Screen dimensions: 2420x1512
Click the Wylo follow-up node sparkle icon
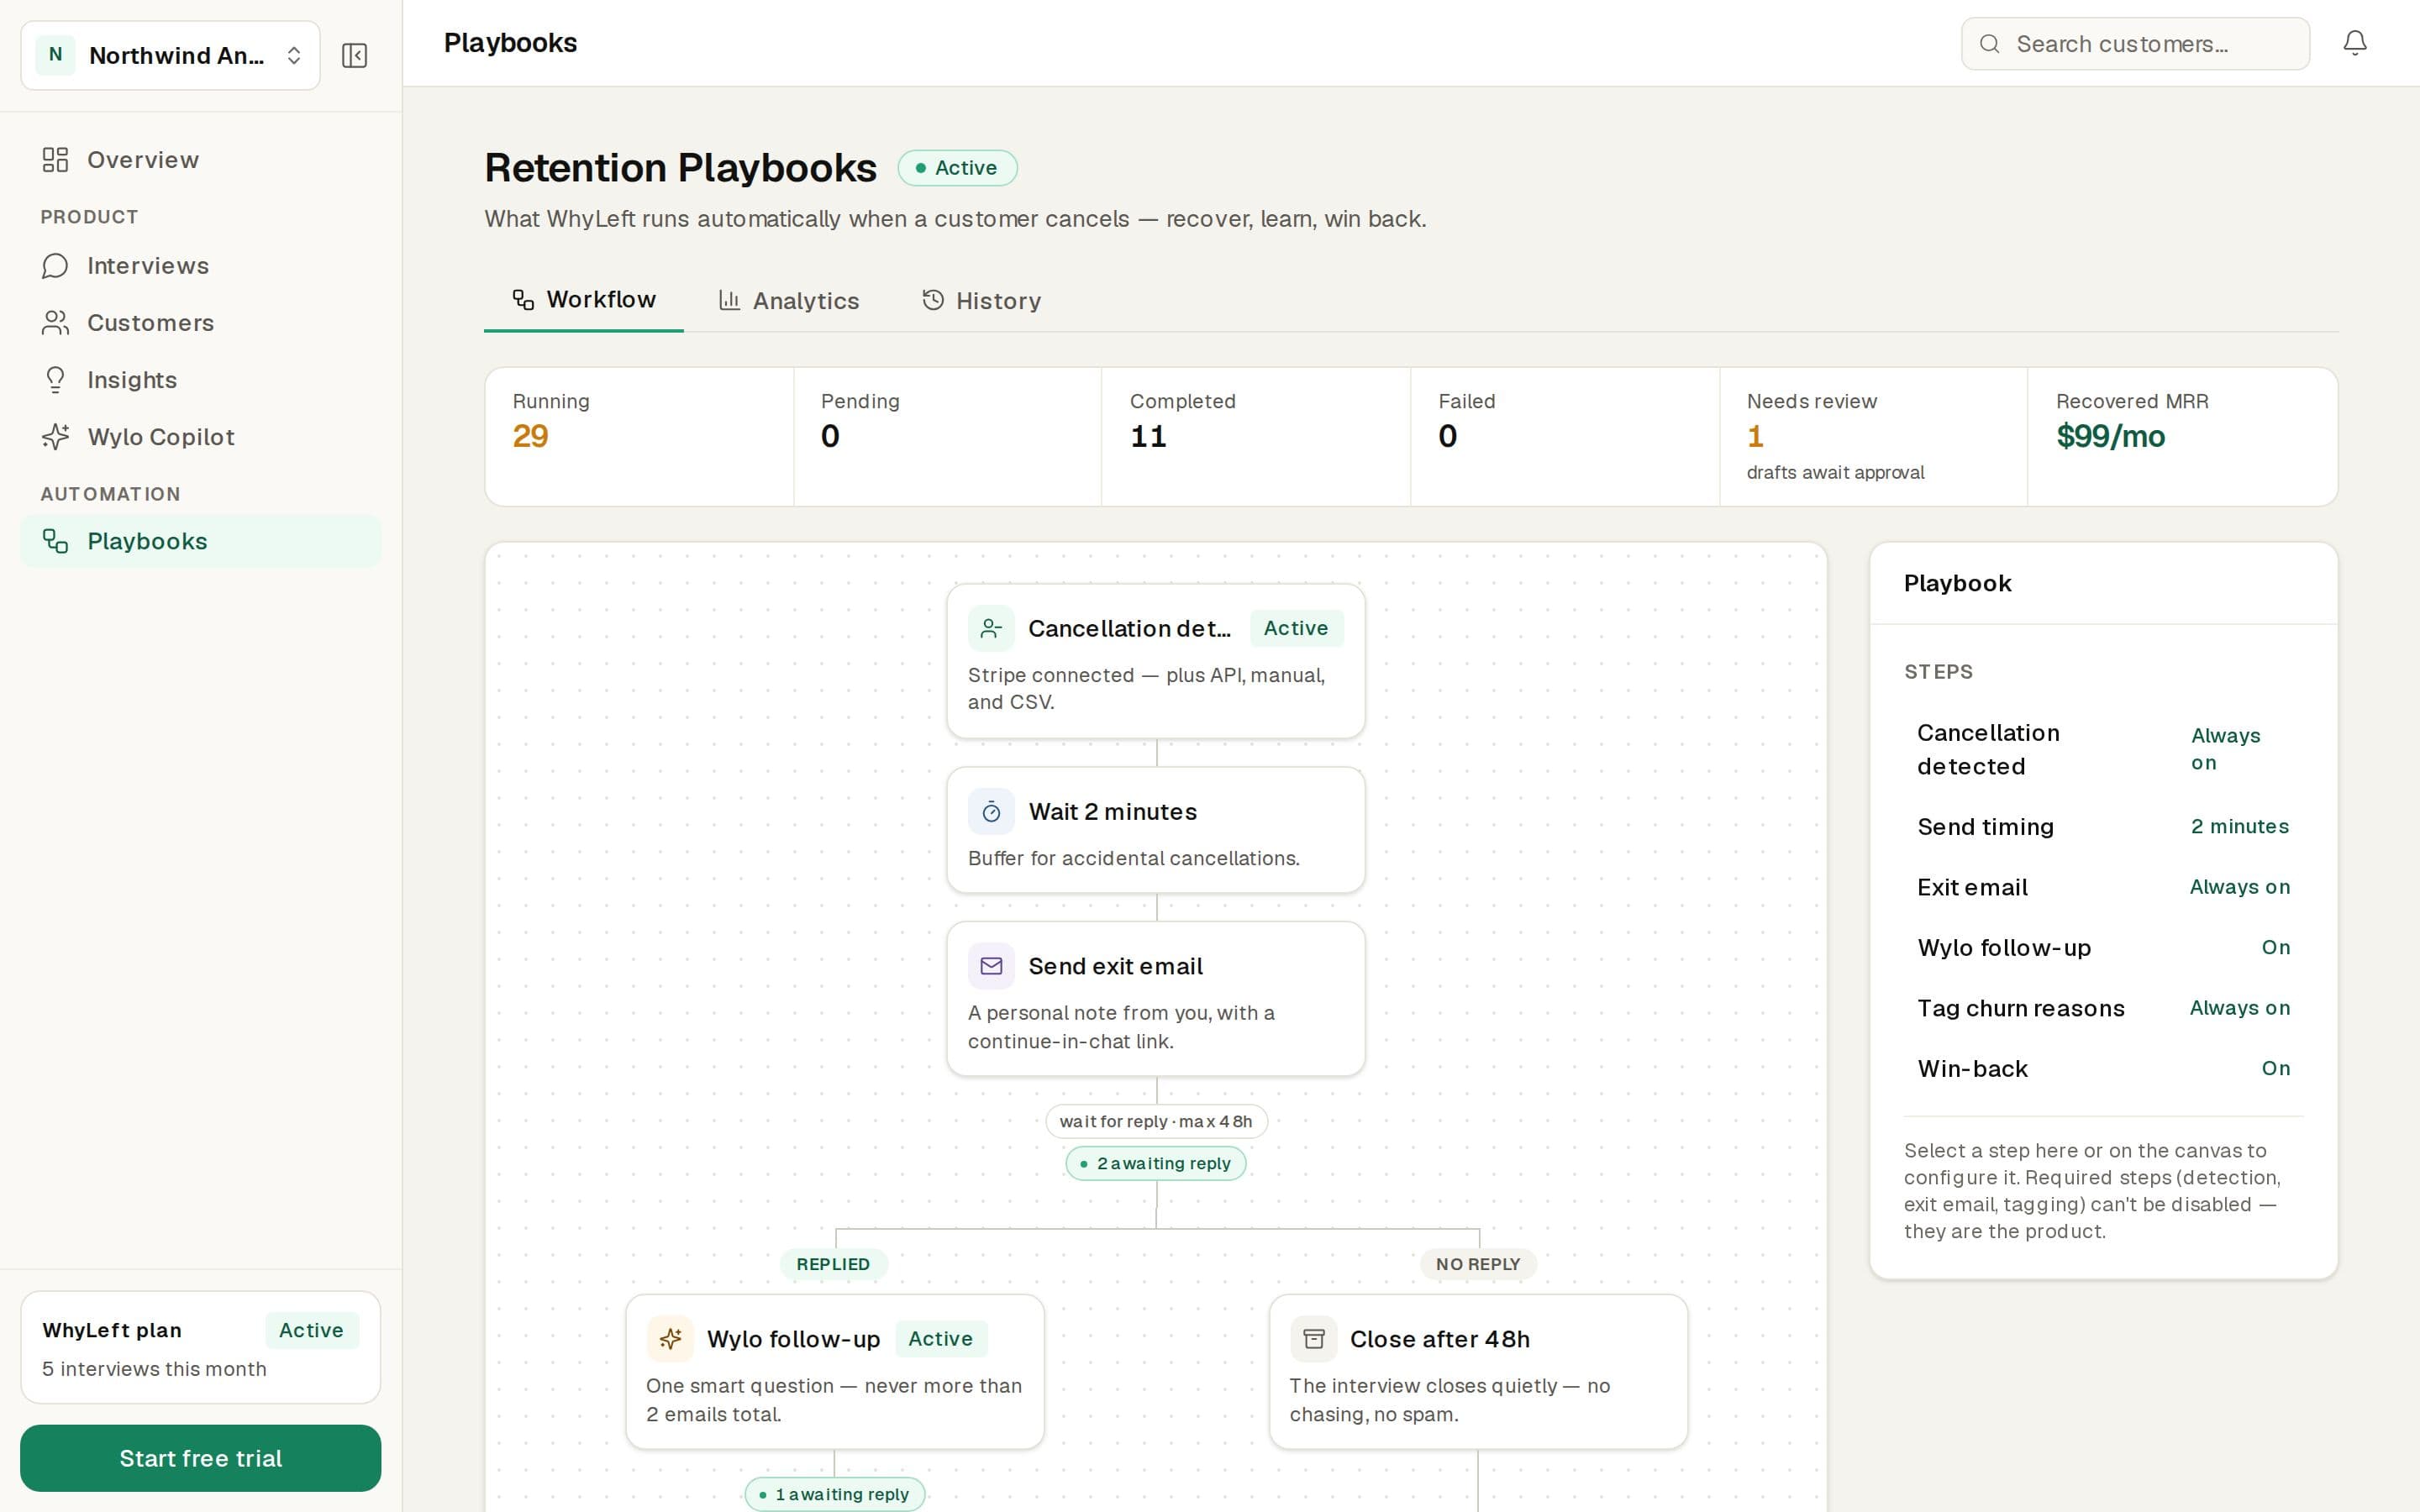click(670, 1338)
